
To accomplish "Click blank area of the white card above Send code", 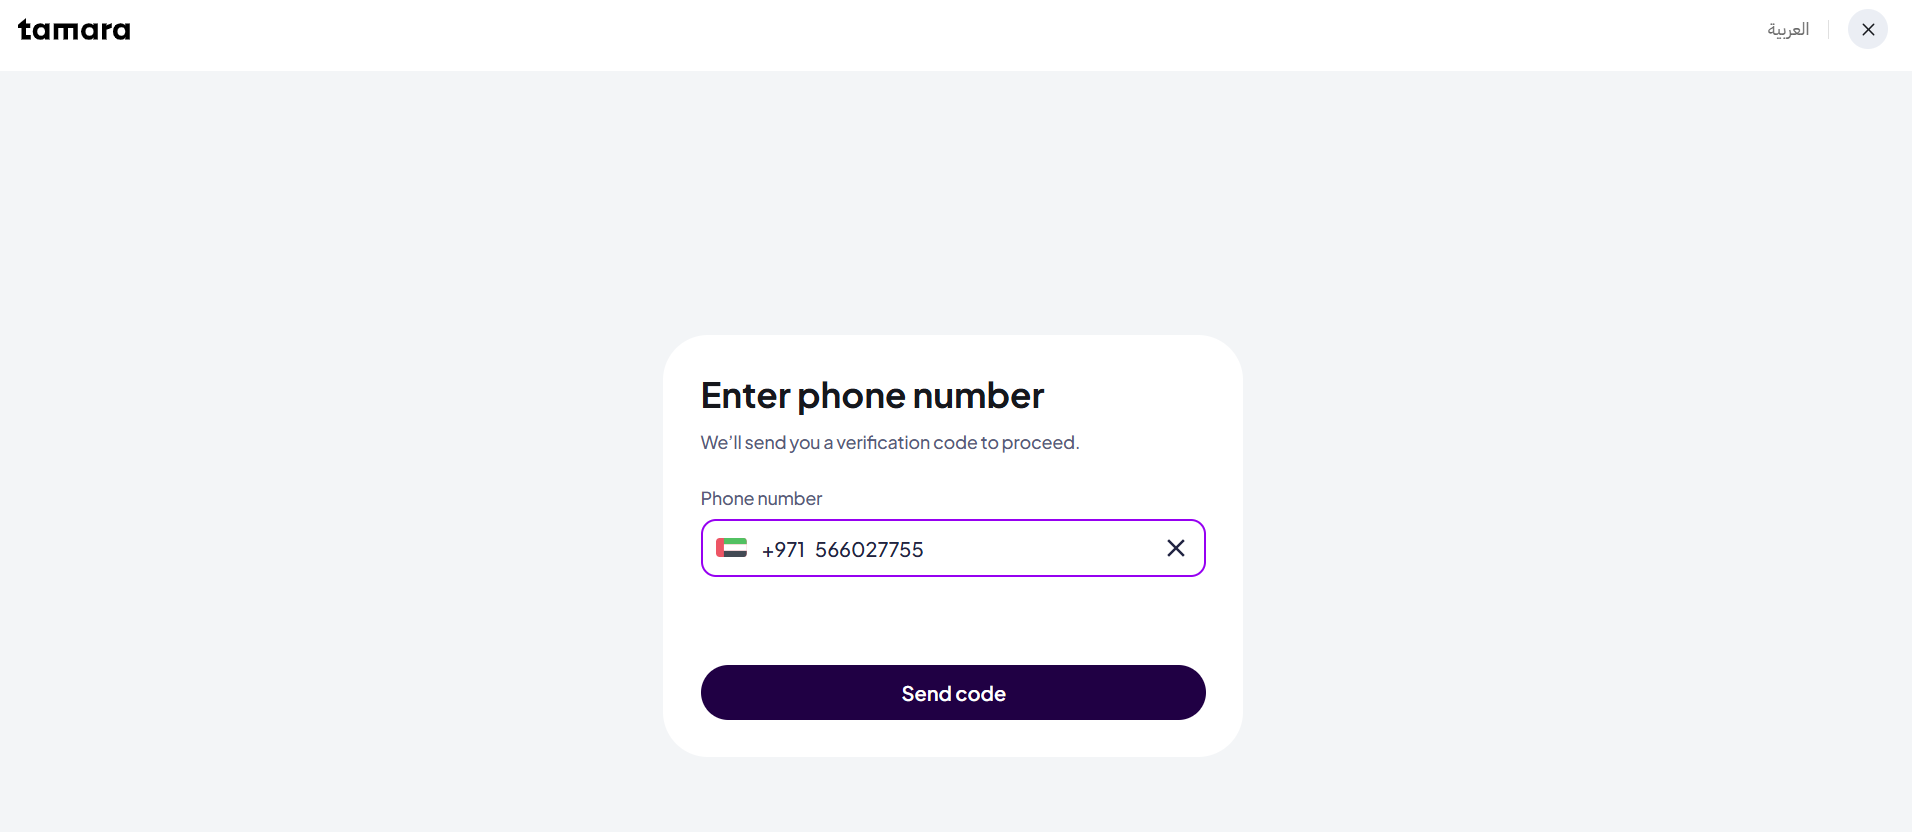I will tap(953, 620).
